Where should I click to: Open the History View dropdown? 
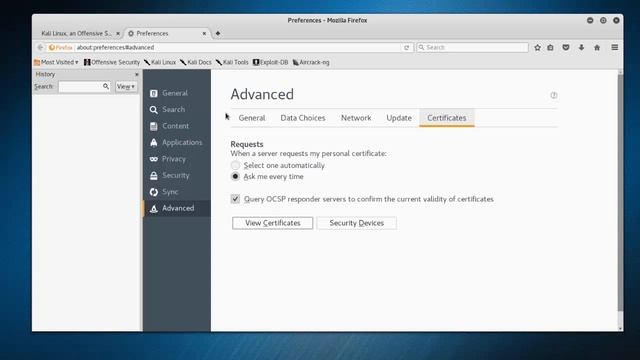pos(126,87)
